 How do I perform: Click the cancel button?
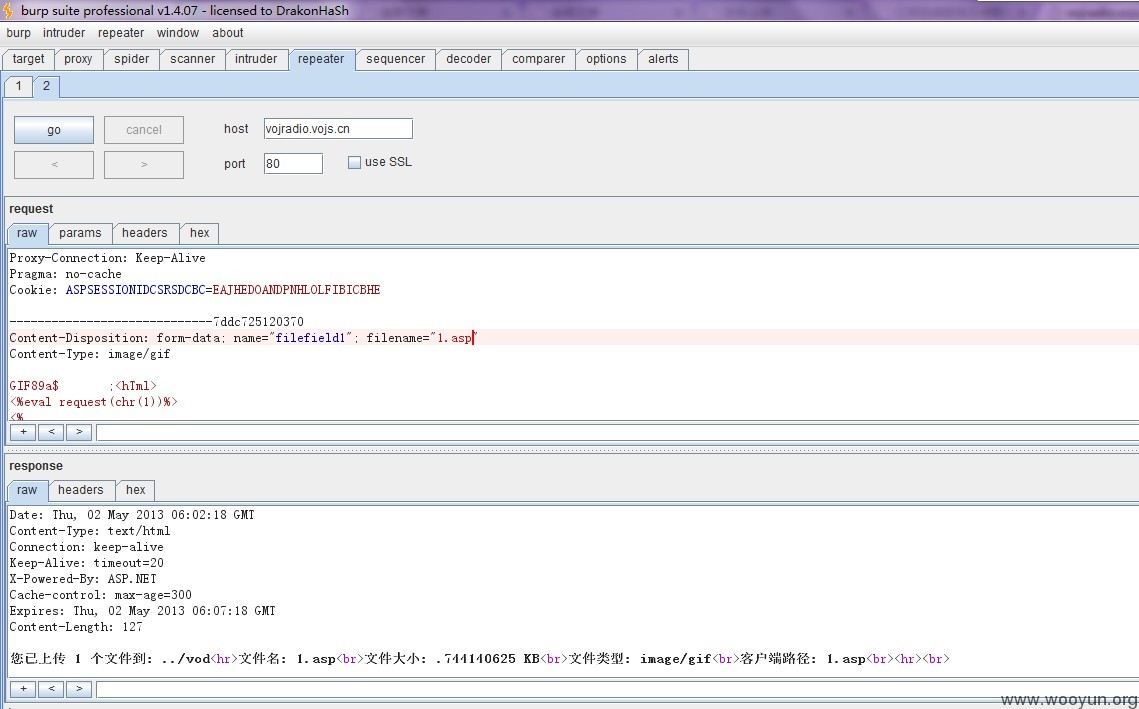(144, 130)
